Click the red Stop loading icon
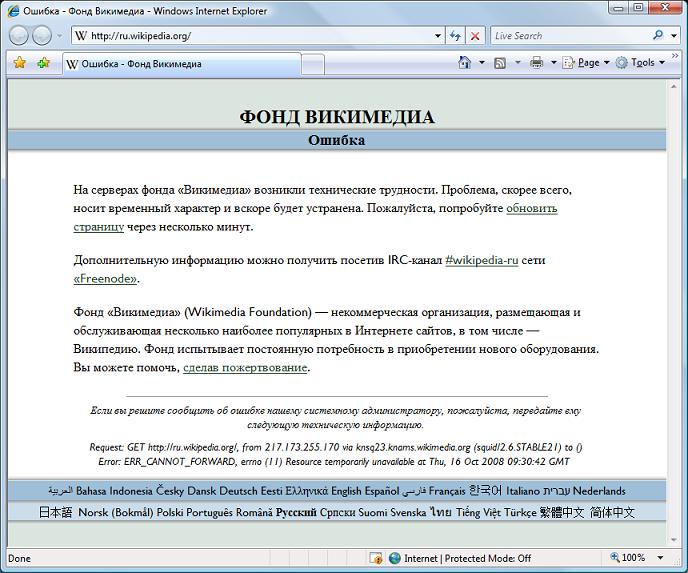 coord(475,36)
